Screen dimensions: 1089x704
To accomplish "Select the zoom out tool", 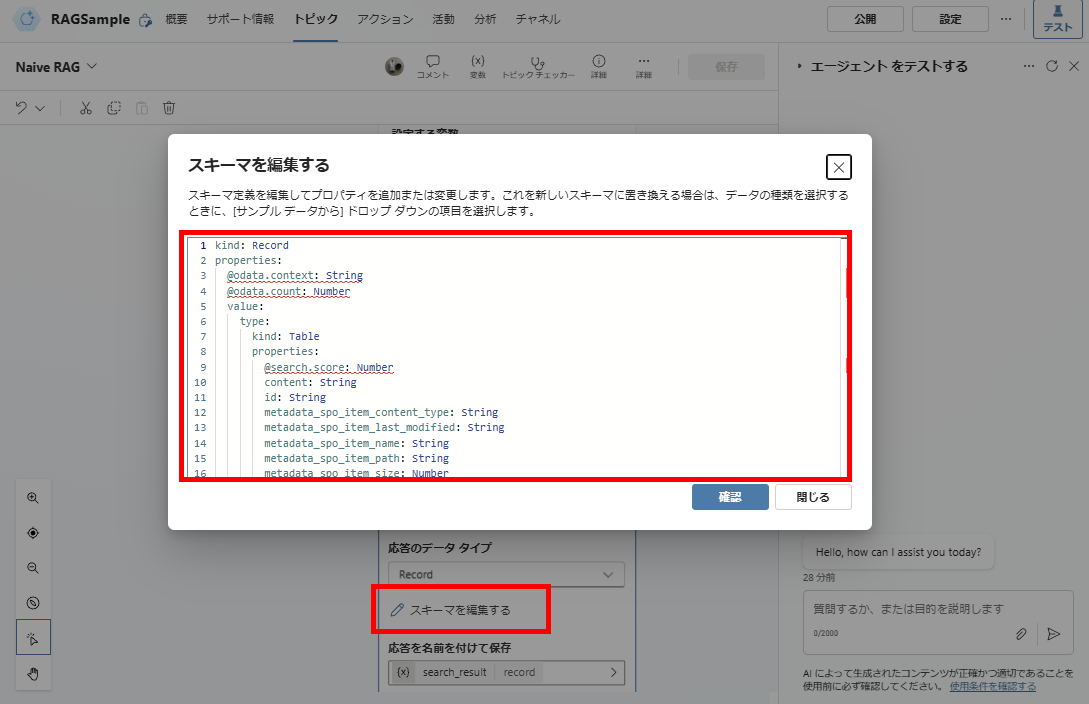I will pos(33,567).
